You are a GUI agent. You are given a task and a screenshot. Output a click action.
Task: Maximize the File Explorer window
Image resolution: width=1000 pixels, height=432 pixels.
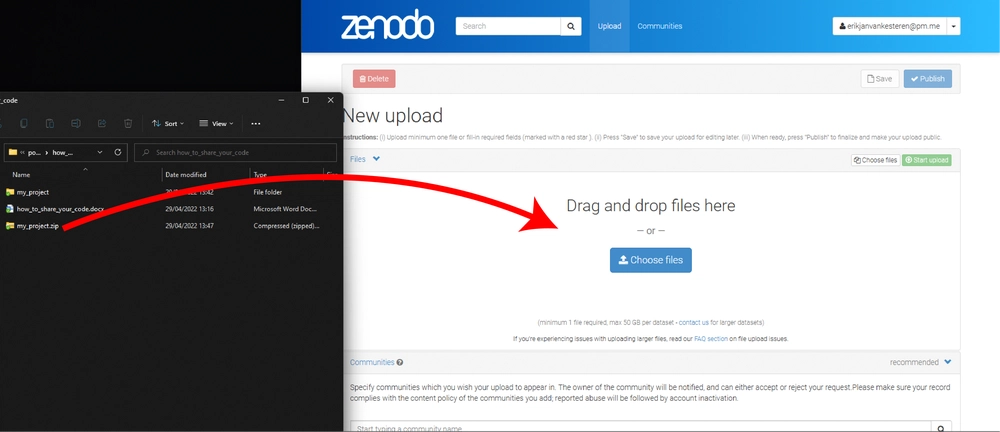click(x=305, y=100)
